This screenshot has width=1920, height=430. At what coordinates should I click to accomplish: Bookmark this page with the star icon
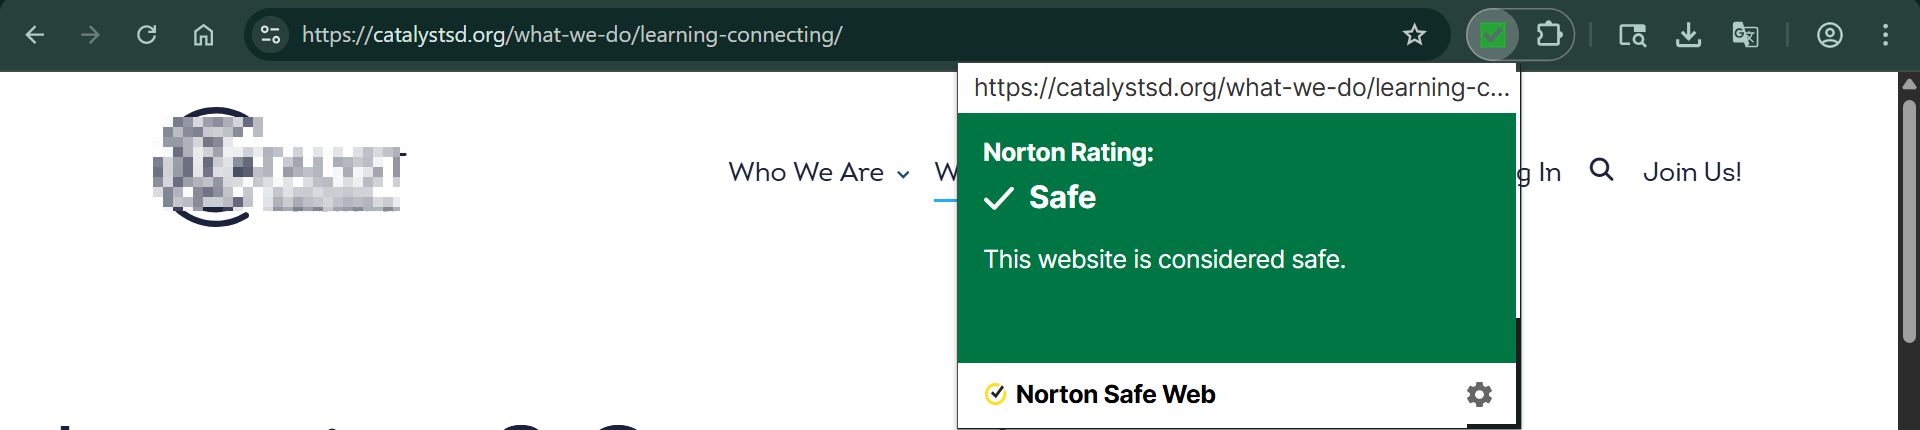pyautogui.click(x=1414, y=35)
